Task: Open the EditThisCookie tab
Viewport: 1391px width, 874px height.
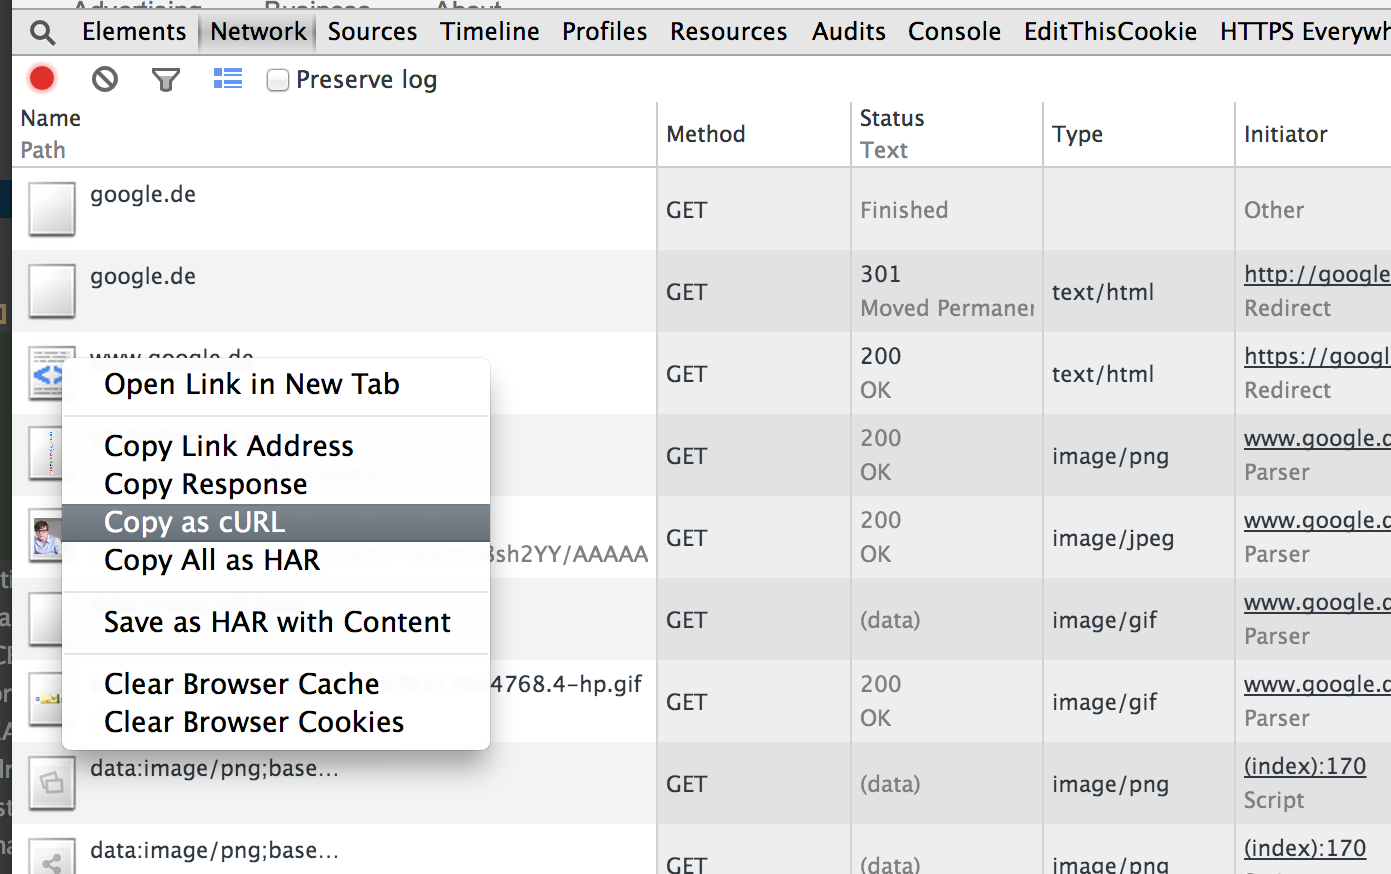Action: (1110, 32)
